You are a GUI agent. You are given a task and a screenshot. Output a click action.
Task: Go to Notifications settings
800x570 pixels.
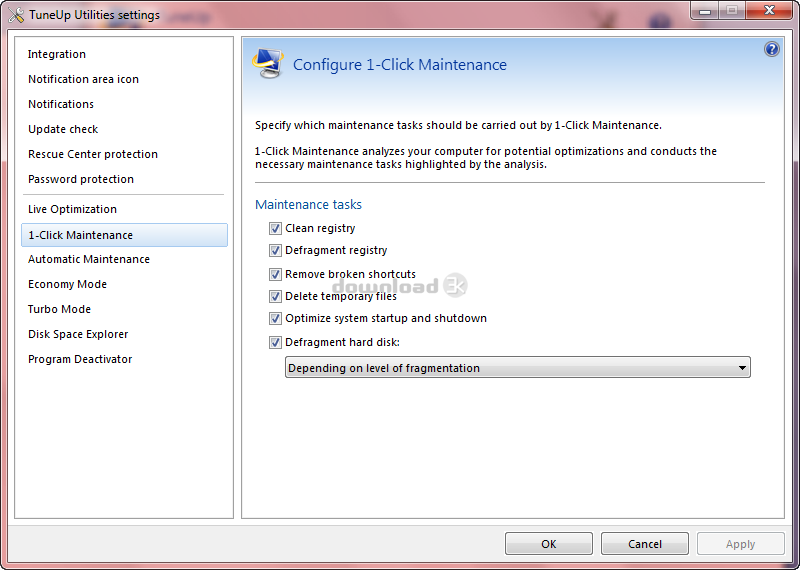pyautogui.click(x=61, y=104)
